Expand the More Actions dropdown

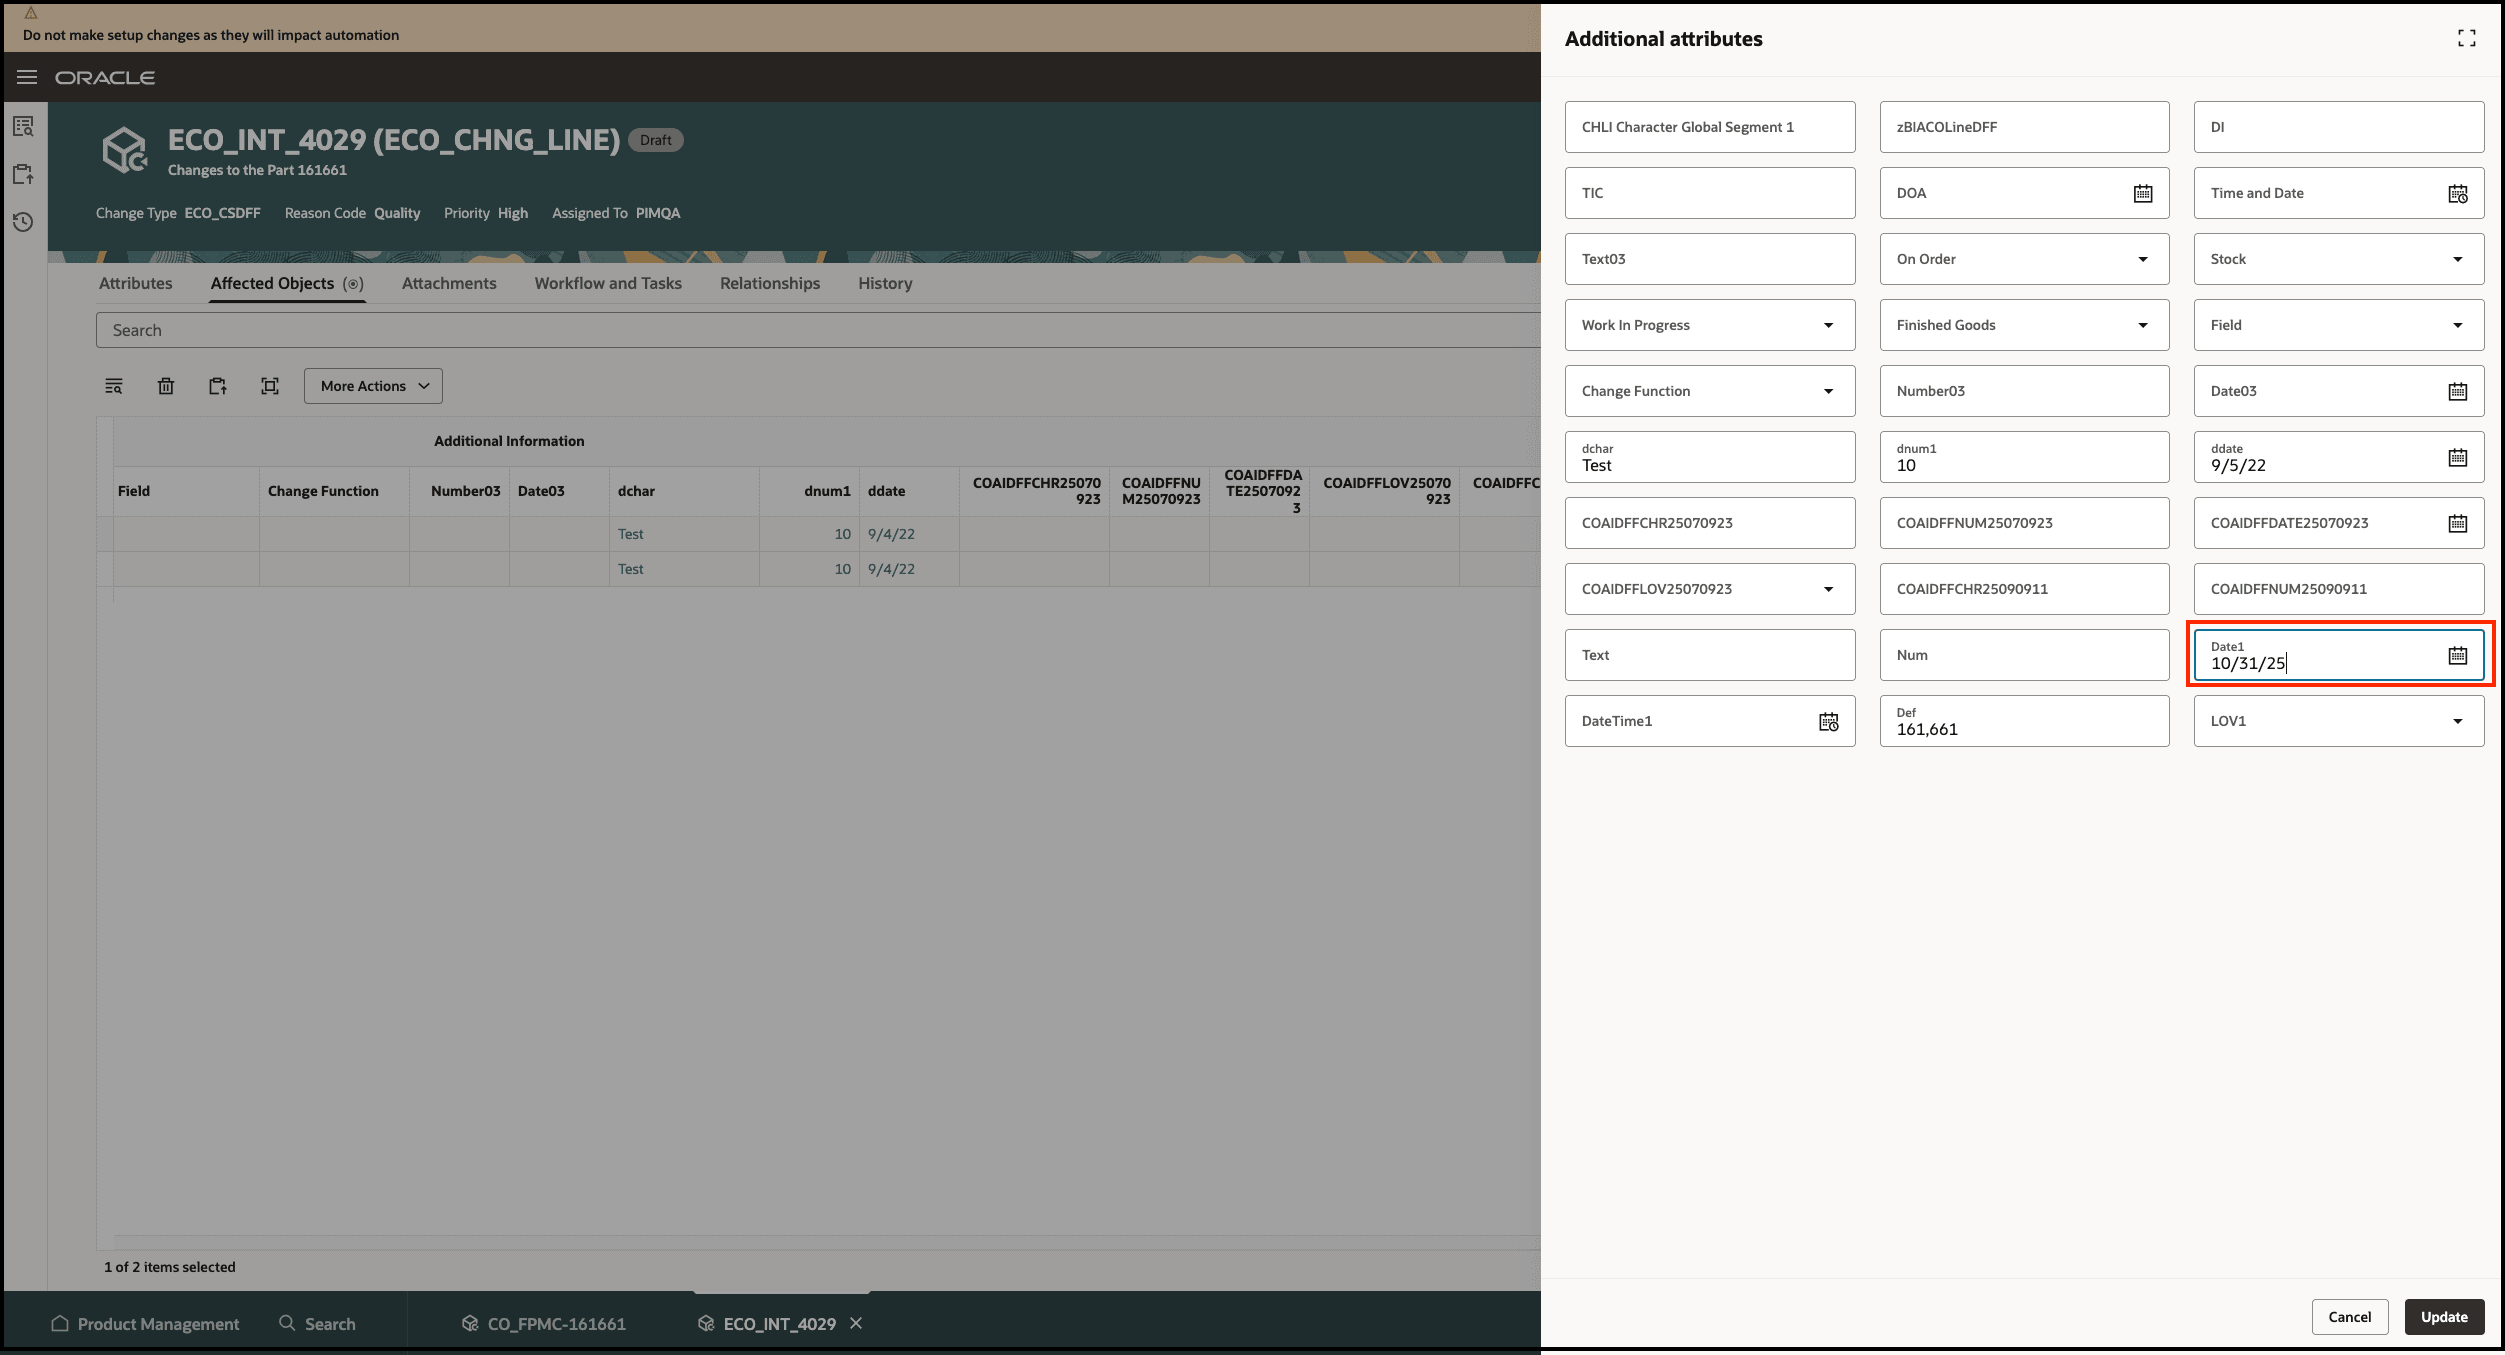click(372, 386)
